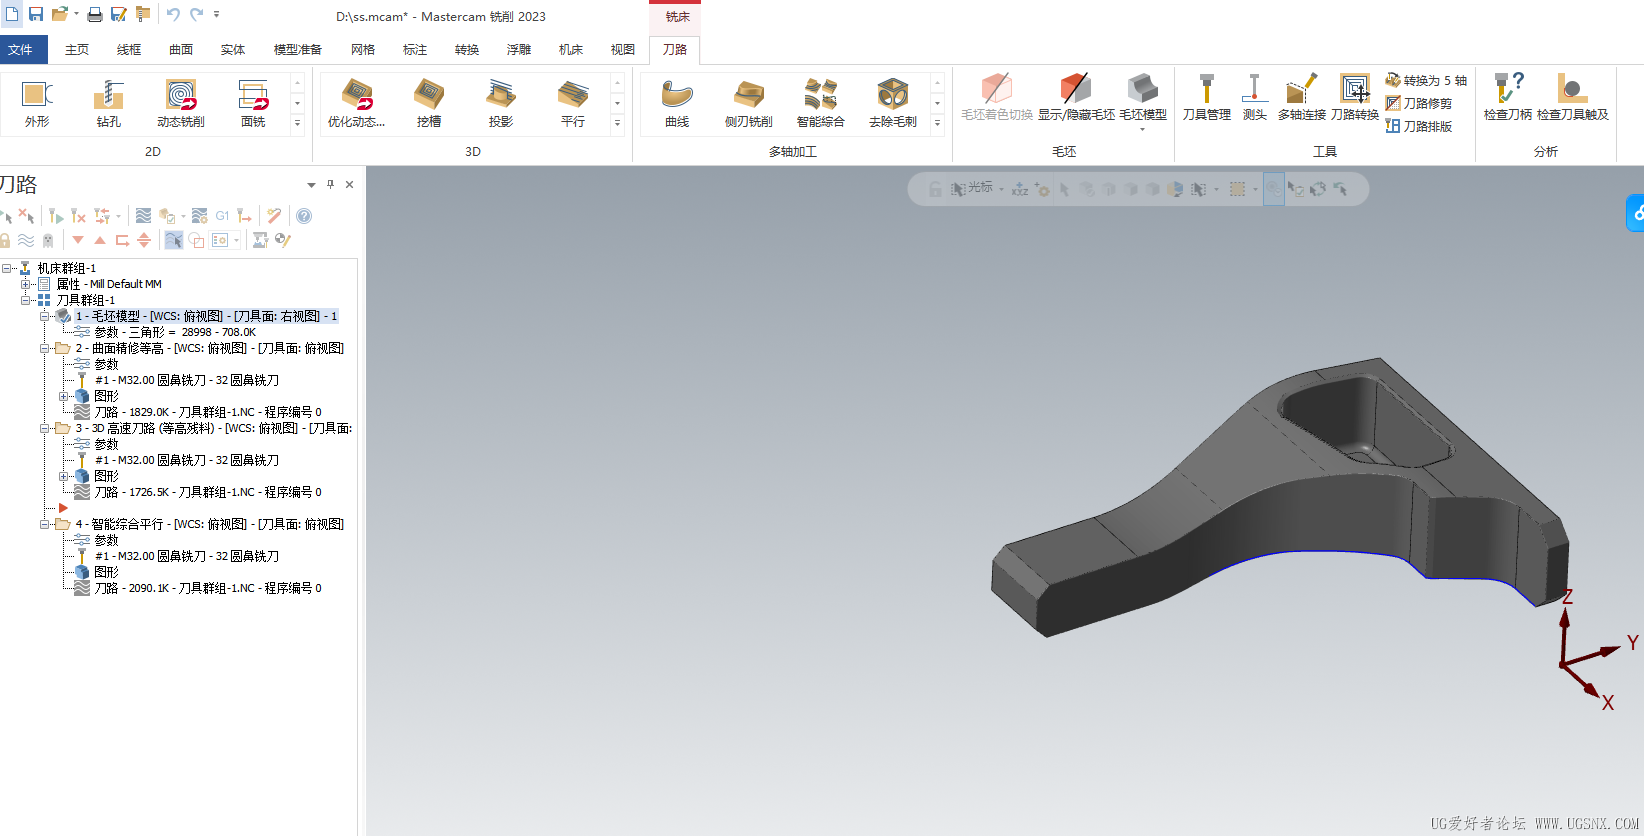Move insert arrow up one item
Image resolution: width=1644 pixels, height=836 pixels.
pyautogui.click(x=100, y=240)
